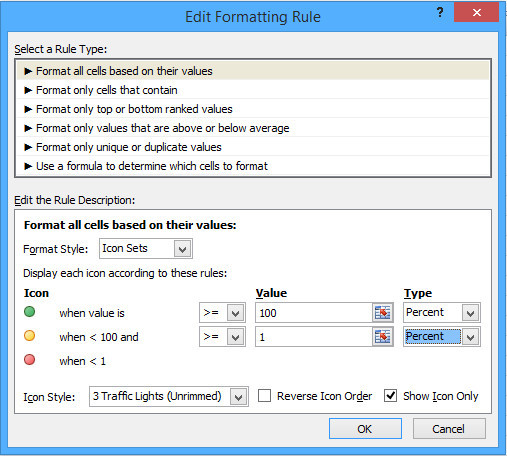
Task: Enable Reverse Icon Order checkbox
Action: [x=264, y=396]
